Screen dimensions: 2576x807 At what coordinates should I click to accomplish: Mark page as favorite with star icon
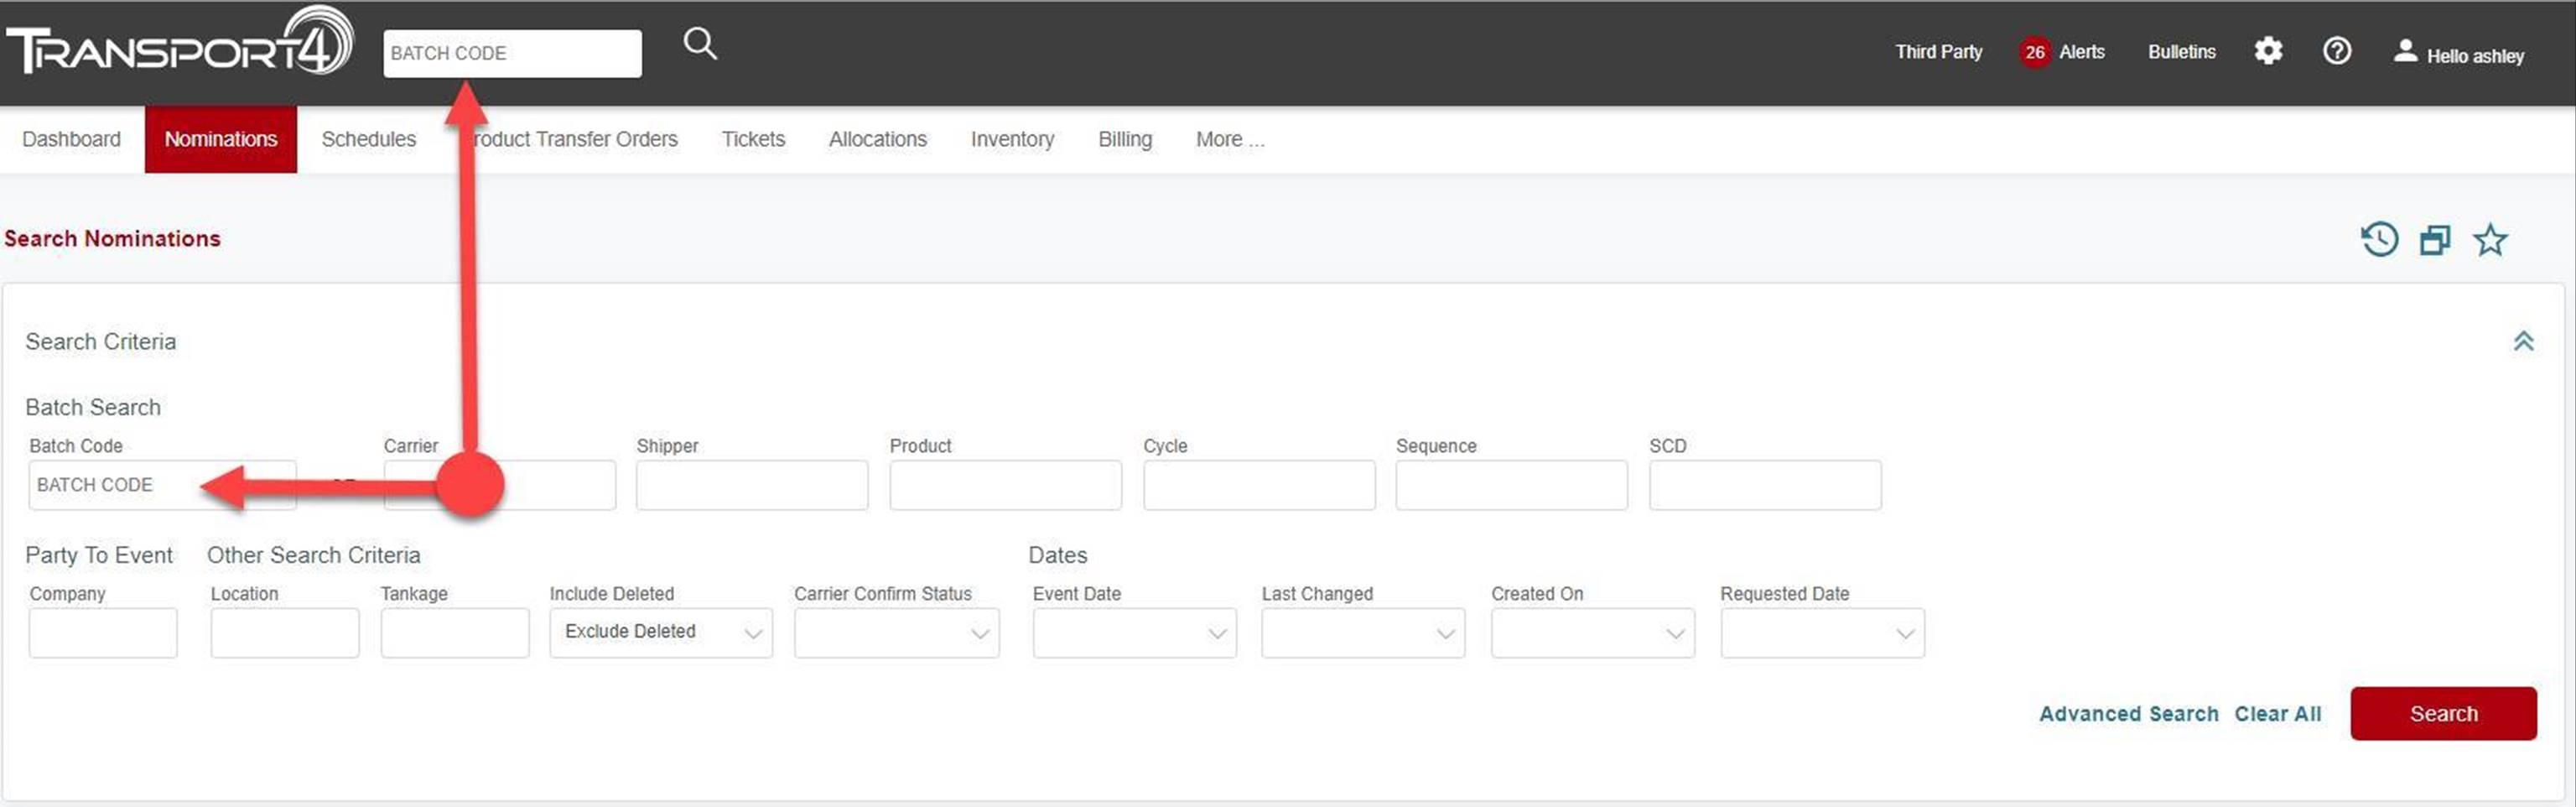pyautogui.click(x=2489, y=240)
